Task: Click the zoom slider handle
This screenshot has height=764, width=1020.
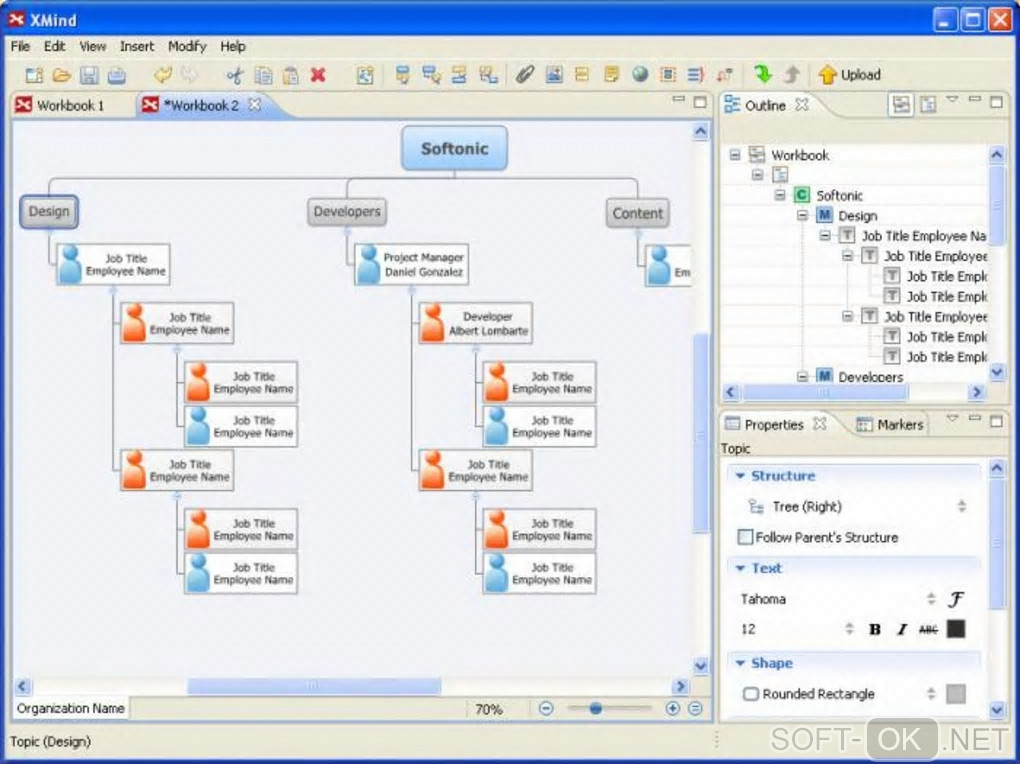Action: pyautogui.click(x=595, y=708)
